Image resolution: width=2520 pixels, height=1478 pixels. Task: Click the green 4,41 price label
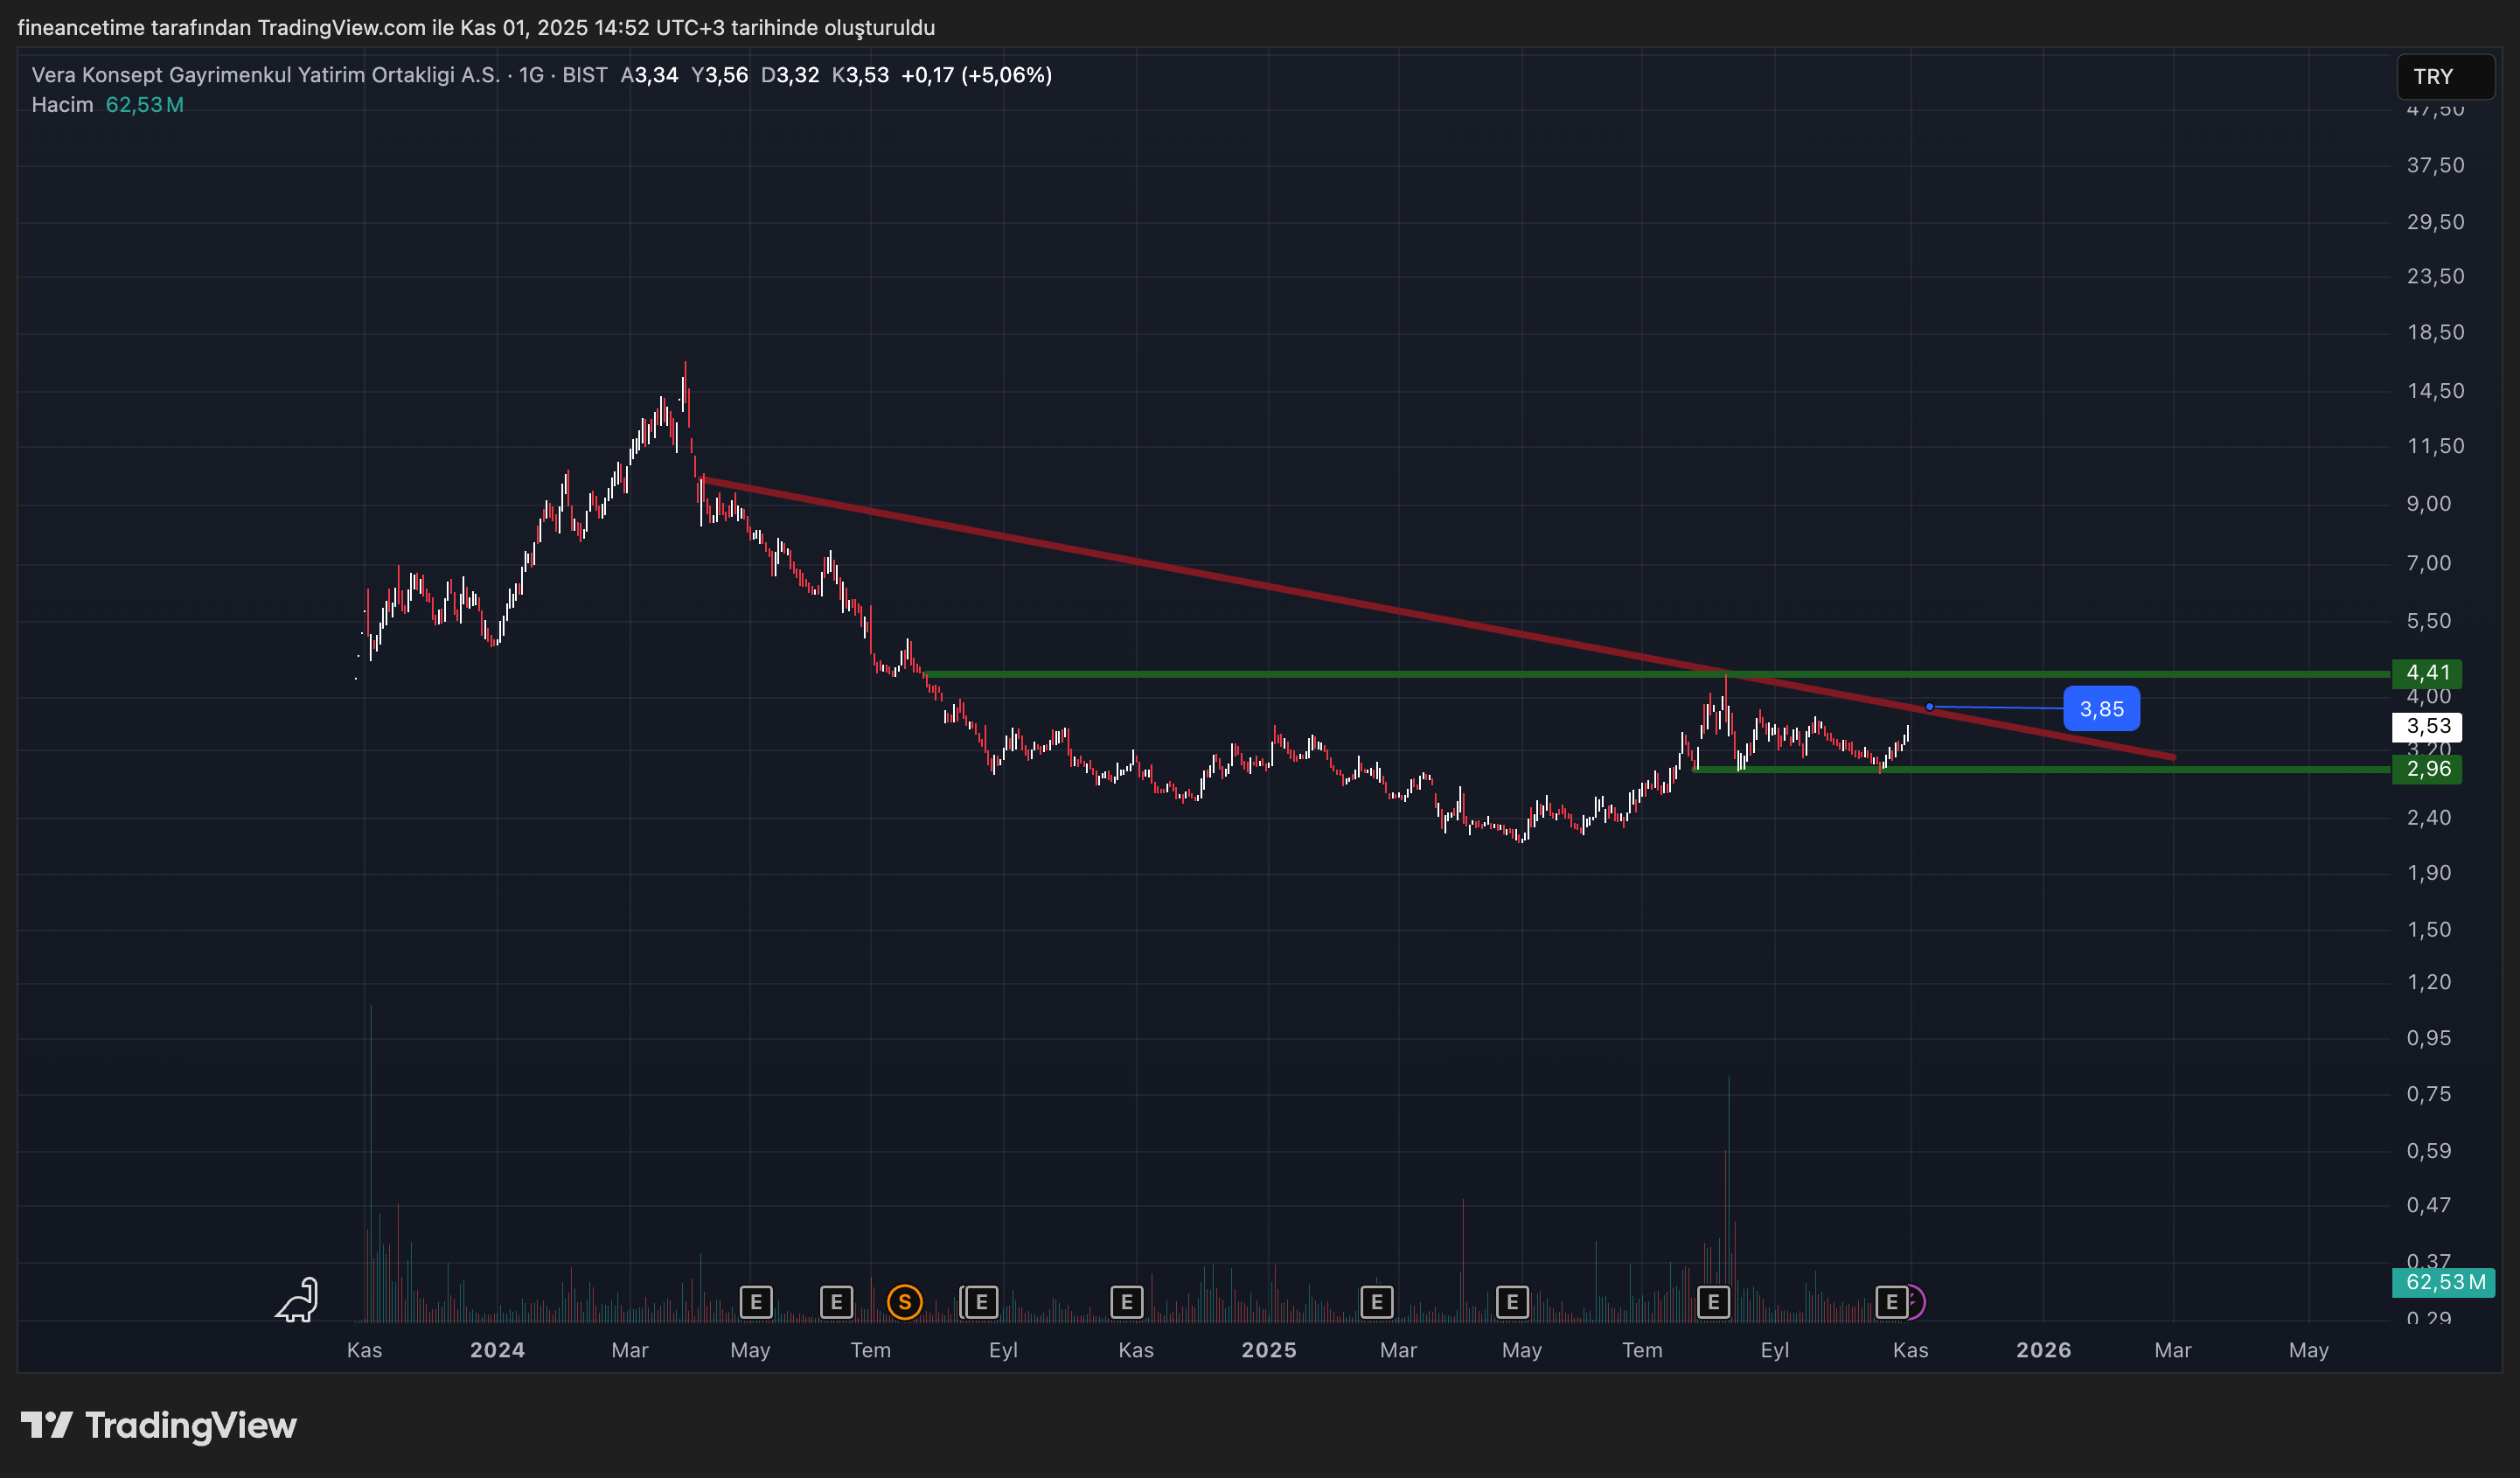[x=2427, y=673]
